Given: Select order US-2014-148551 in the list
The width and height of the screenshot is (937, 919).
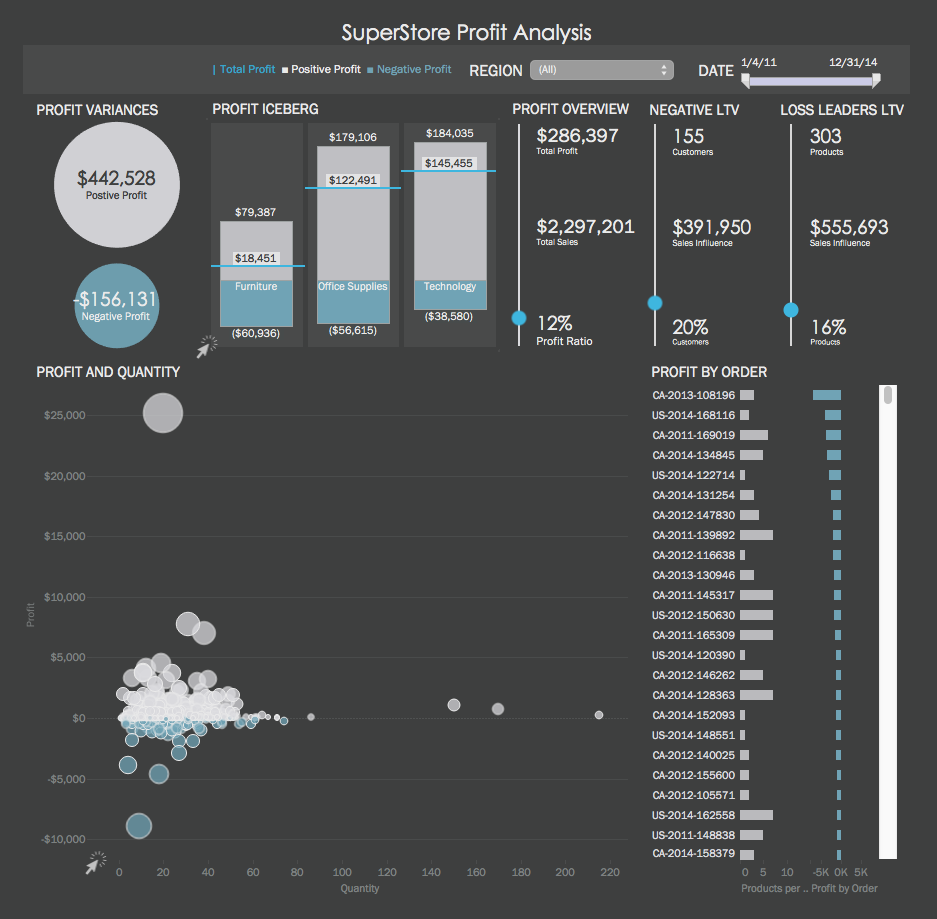Looking at the screenshot, I should tap(693, 736).
